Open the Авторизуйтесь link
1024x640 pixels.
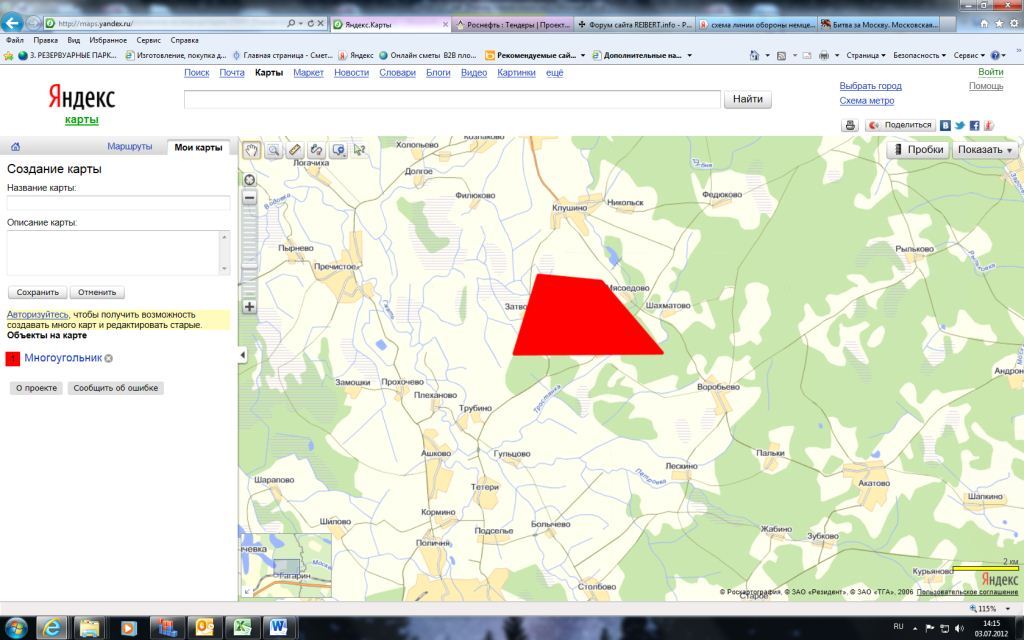click(37, 315)
